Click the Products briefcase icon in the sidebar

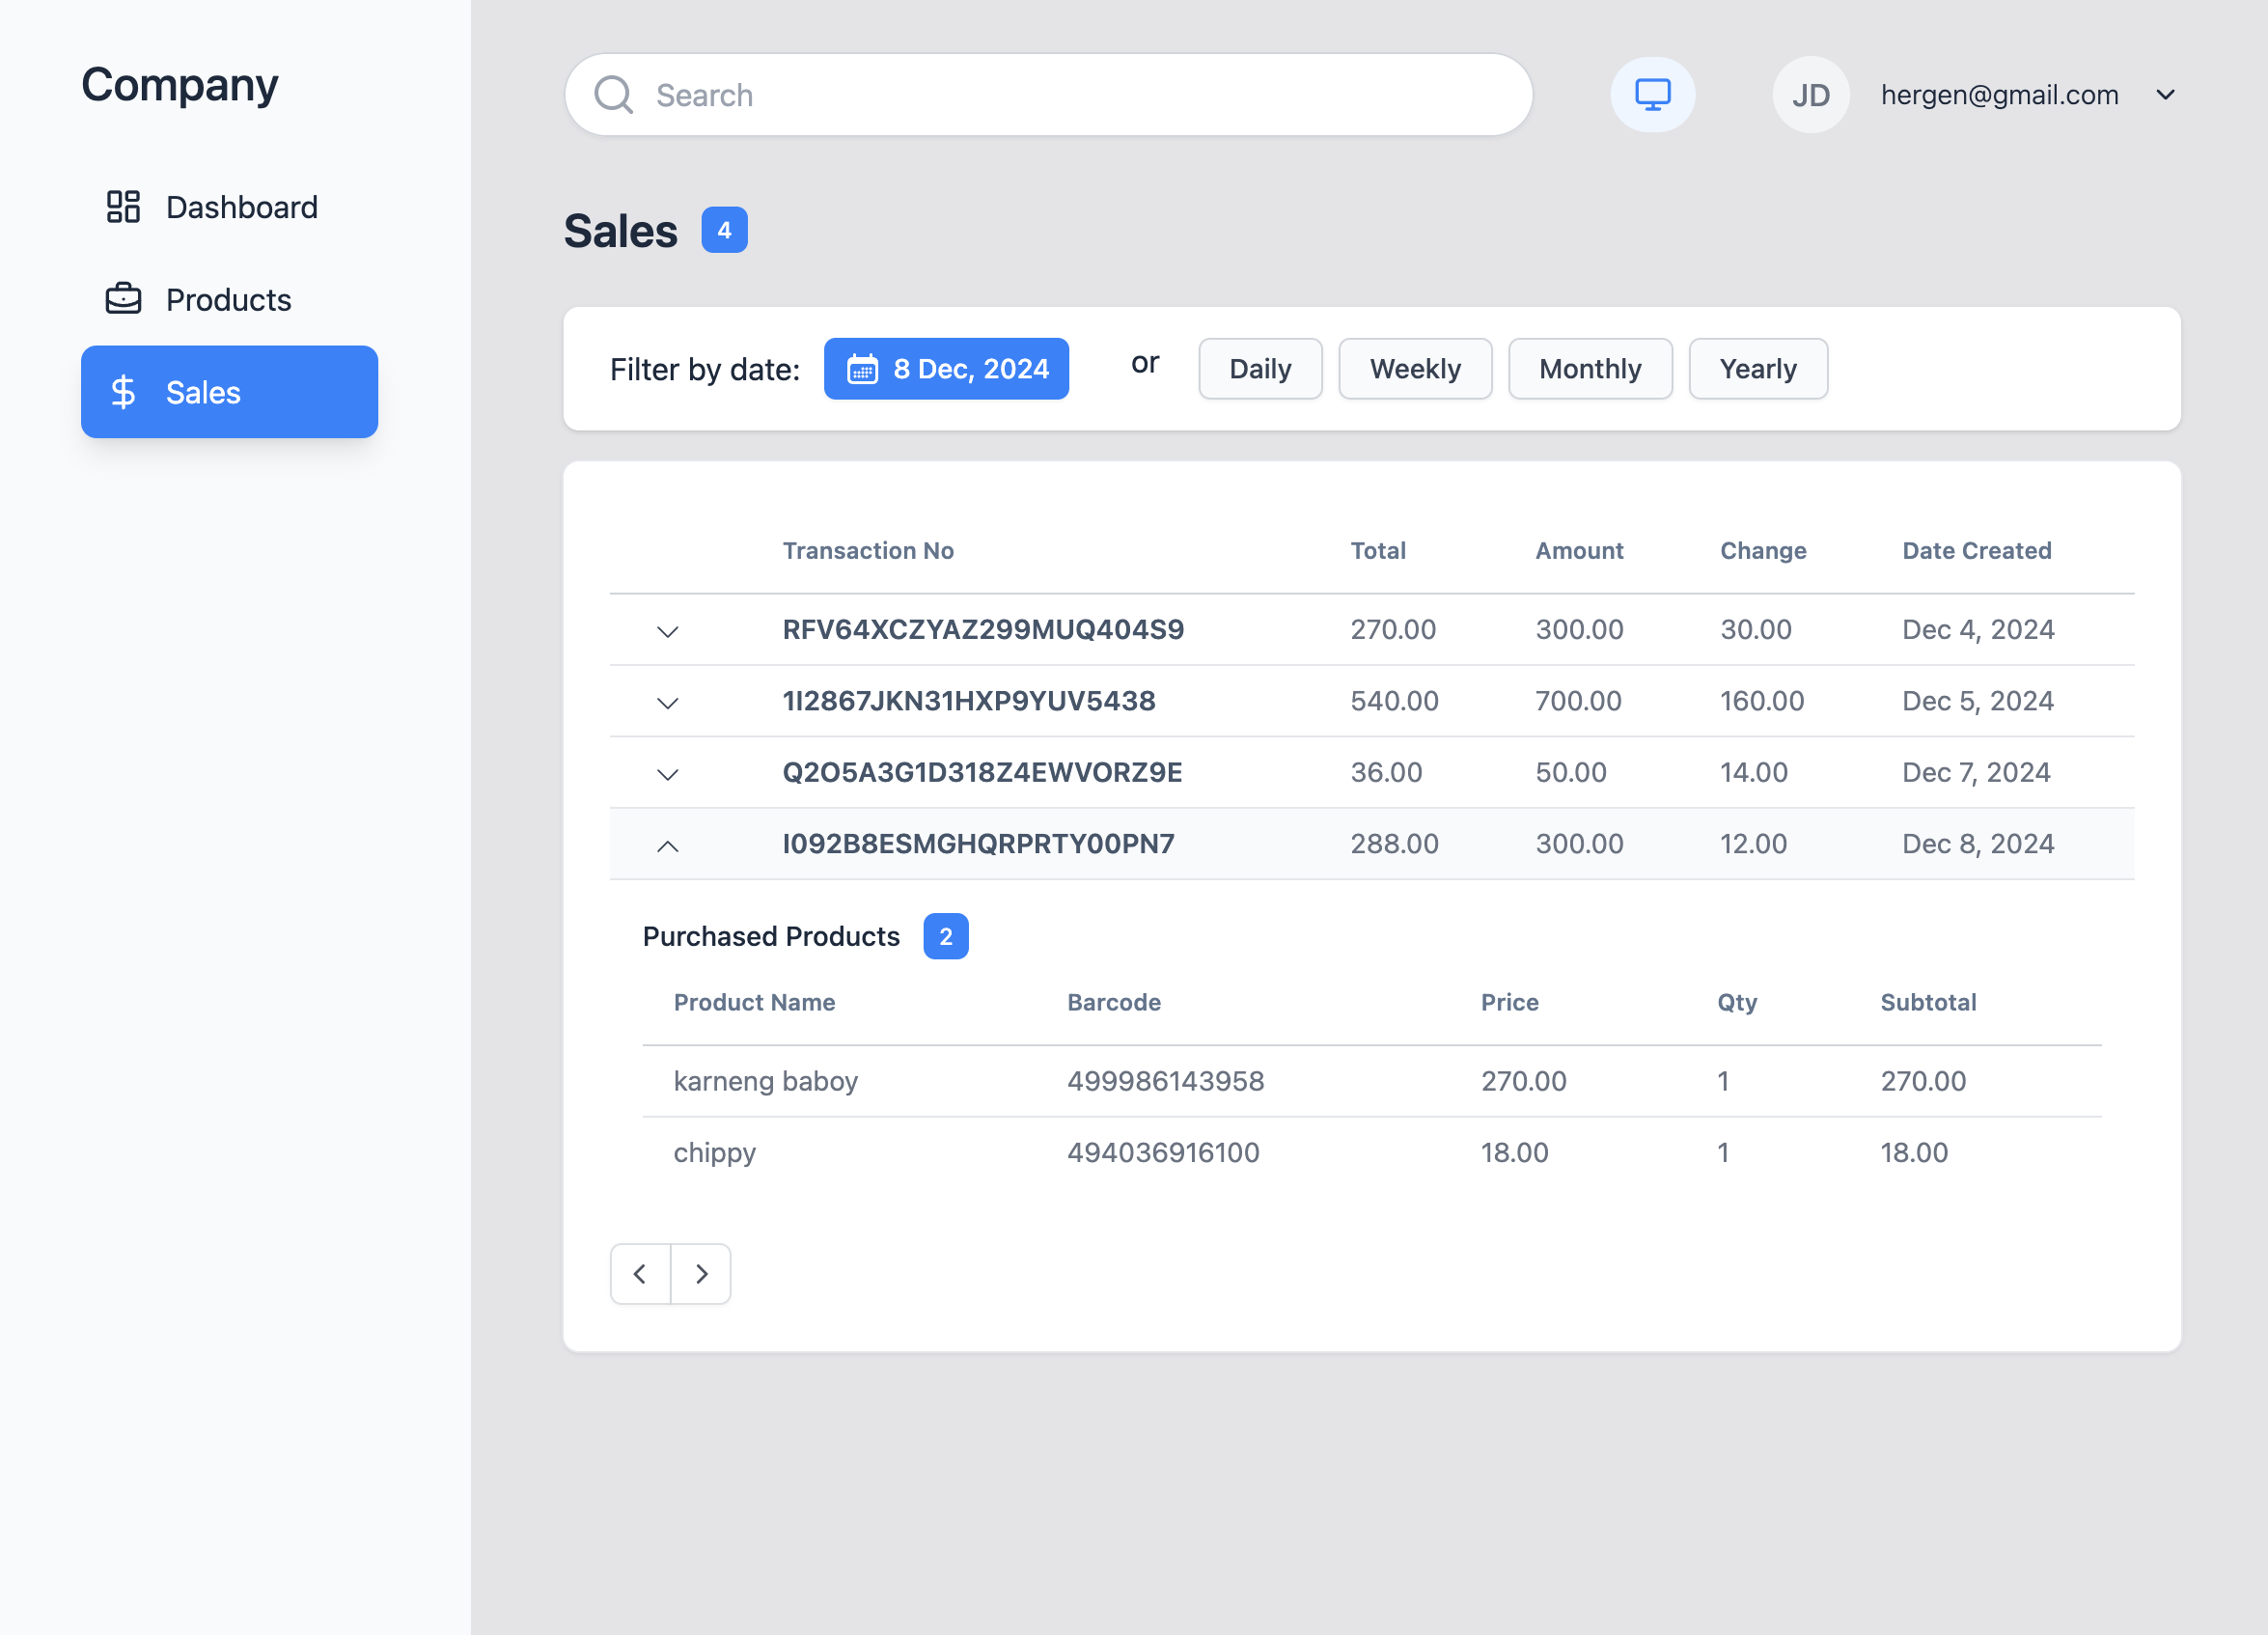click(123, 299)
